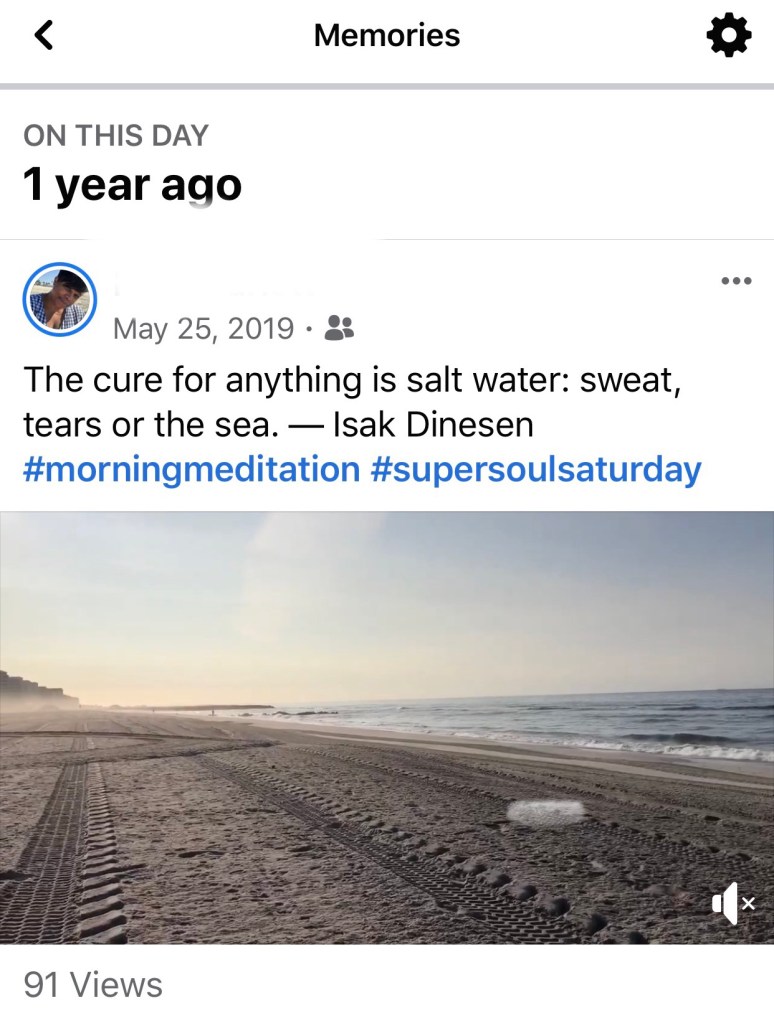Tap the friends audience icon beside date
Image resolution: width=774 pixels, height=1023 pixels.
340,328
